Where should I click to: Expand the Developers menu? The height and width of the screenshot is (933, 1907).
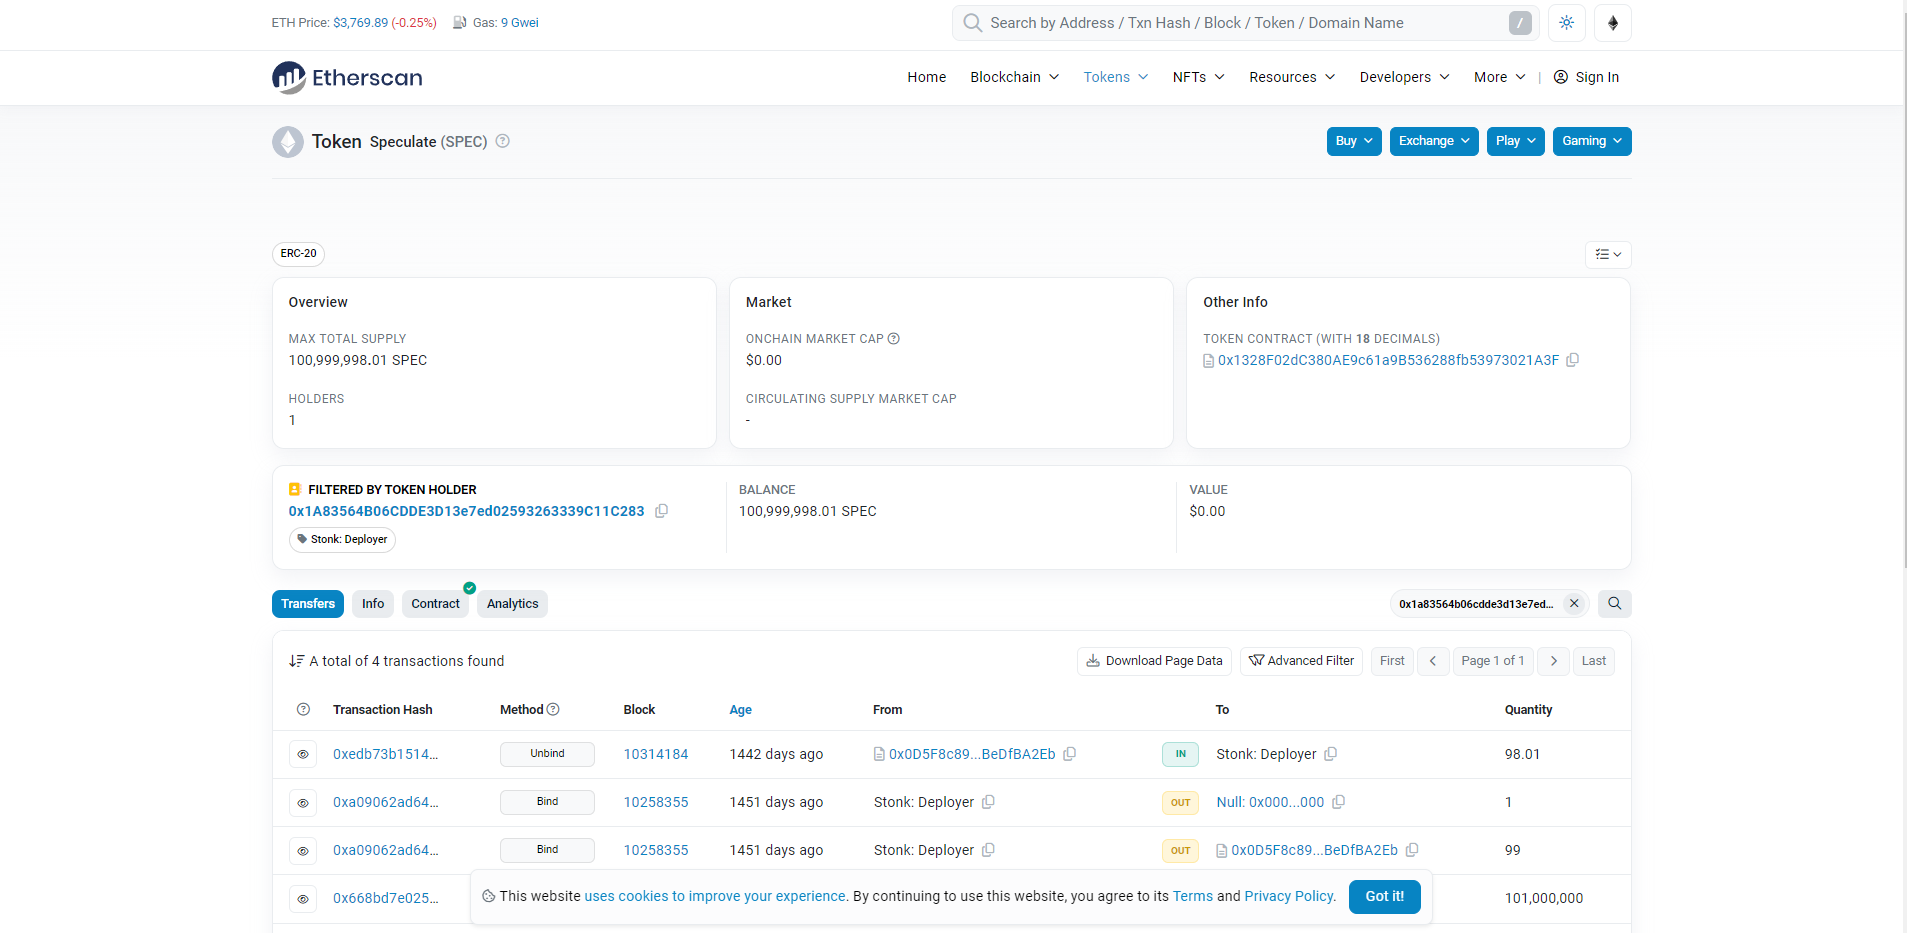[1404, 77]
